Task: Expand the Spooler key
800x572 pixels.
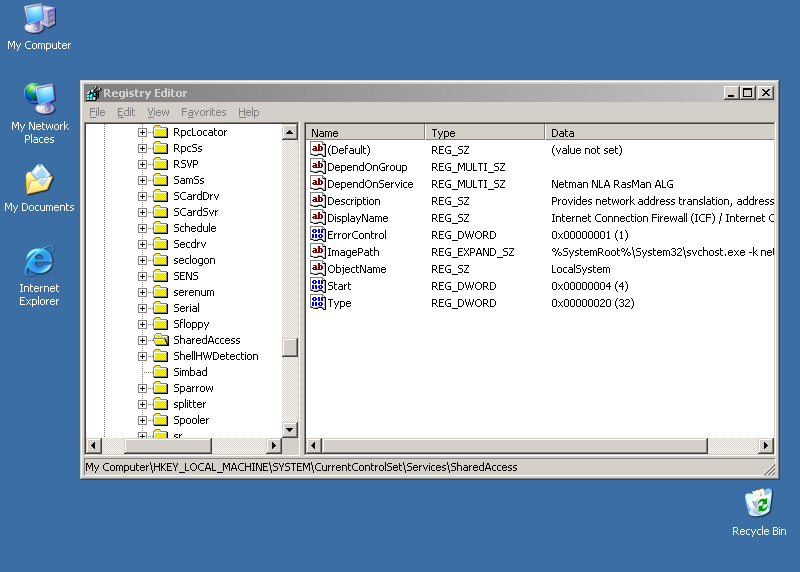Action: pos(142,420)
